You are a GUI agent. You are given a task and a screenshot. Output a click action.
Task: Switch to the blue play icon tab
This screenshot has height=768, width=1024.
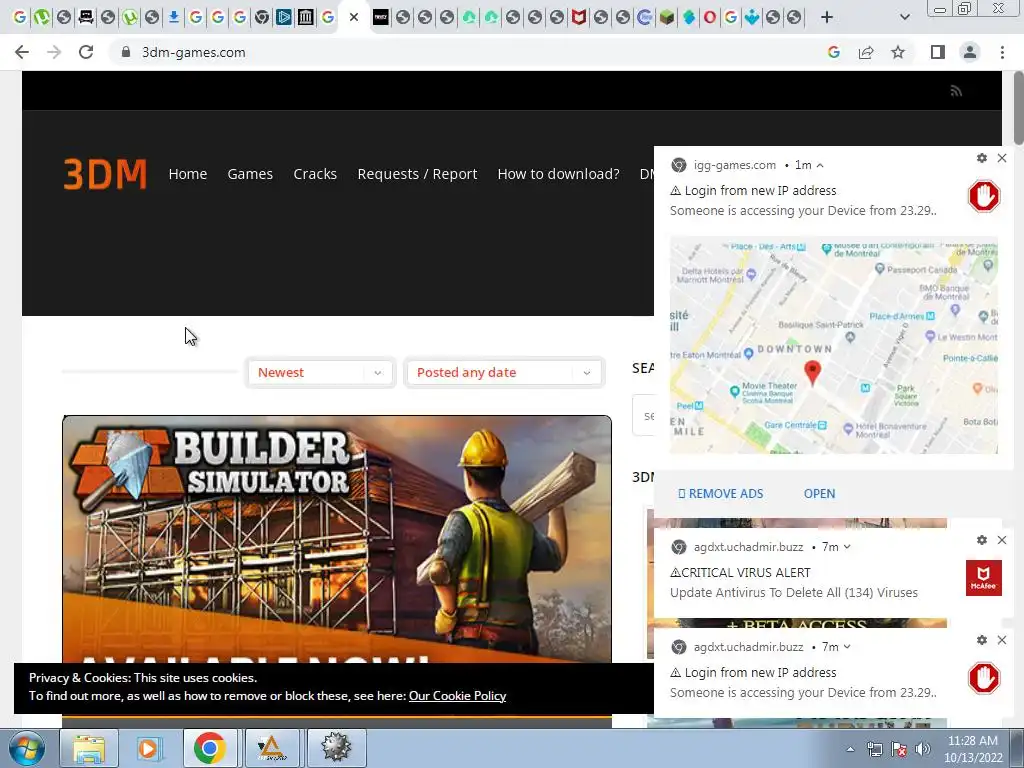[x=283, y=17]
